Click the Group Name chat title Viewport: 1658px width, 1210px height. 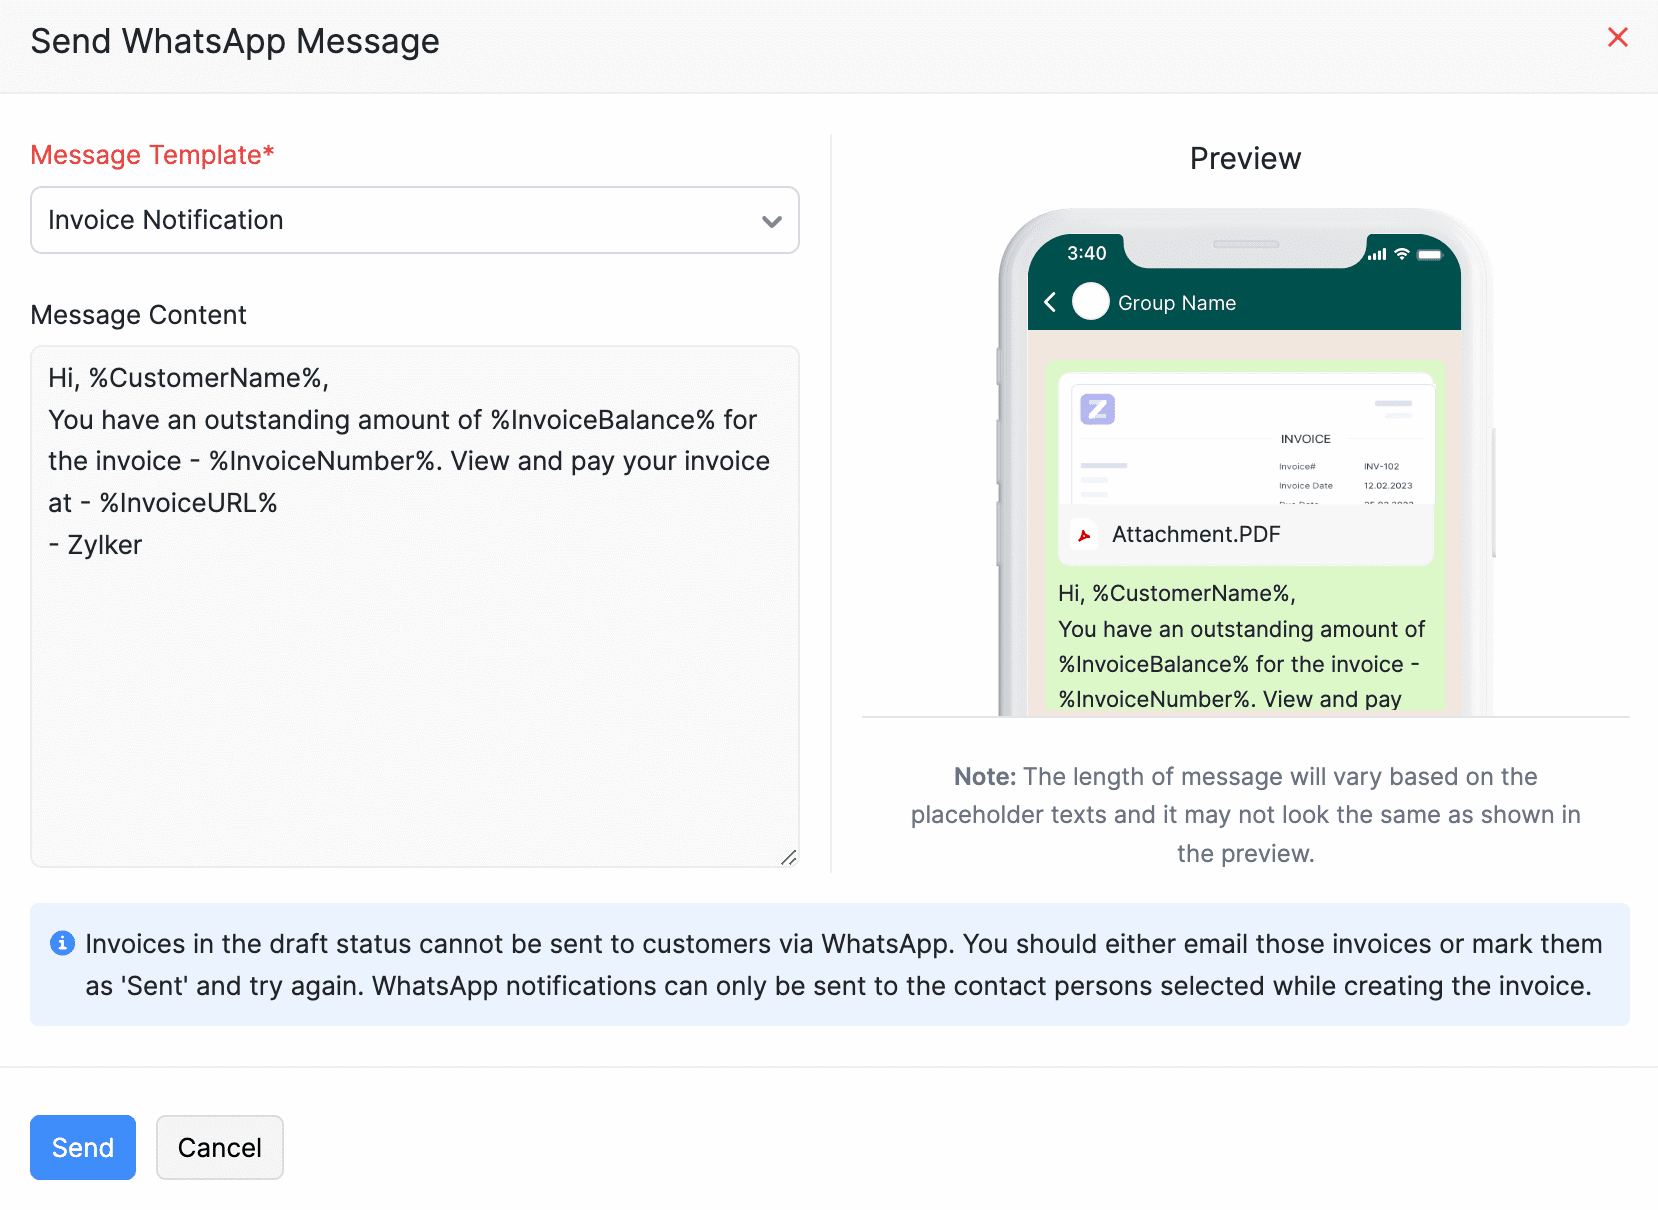[1177, 303]
